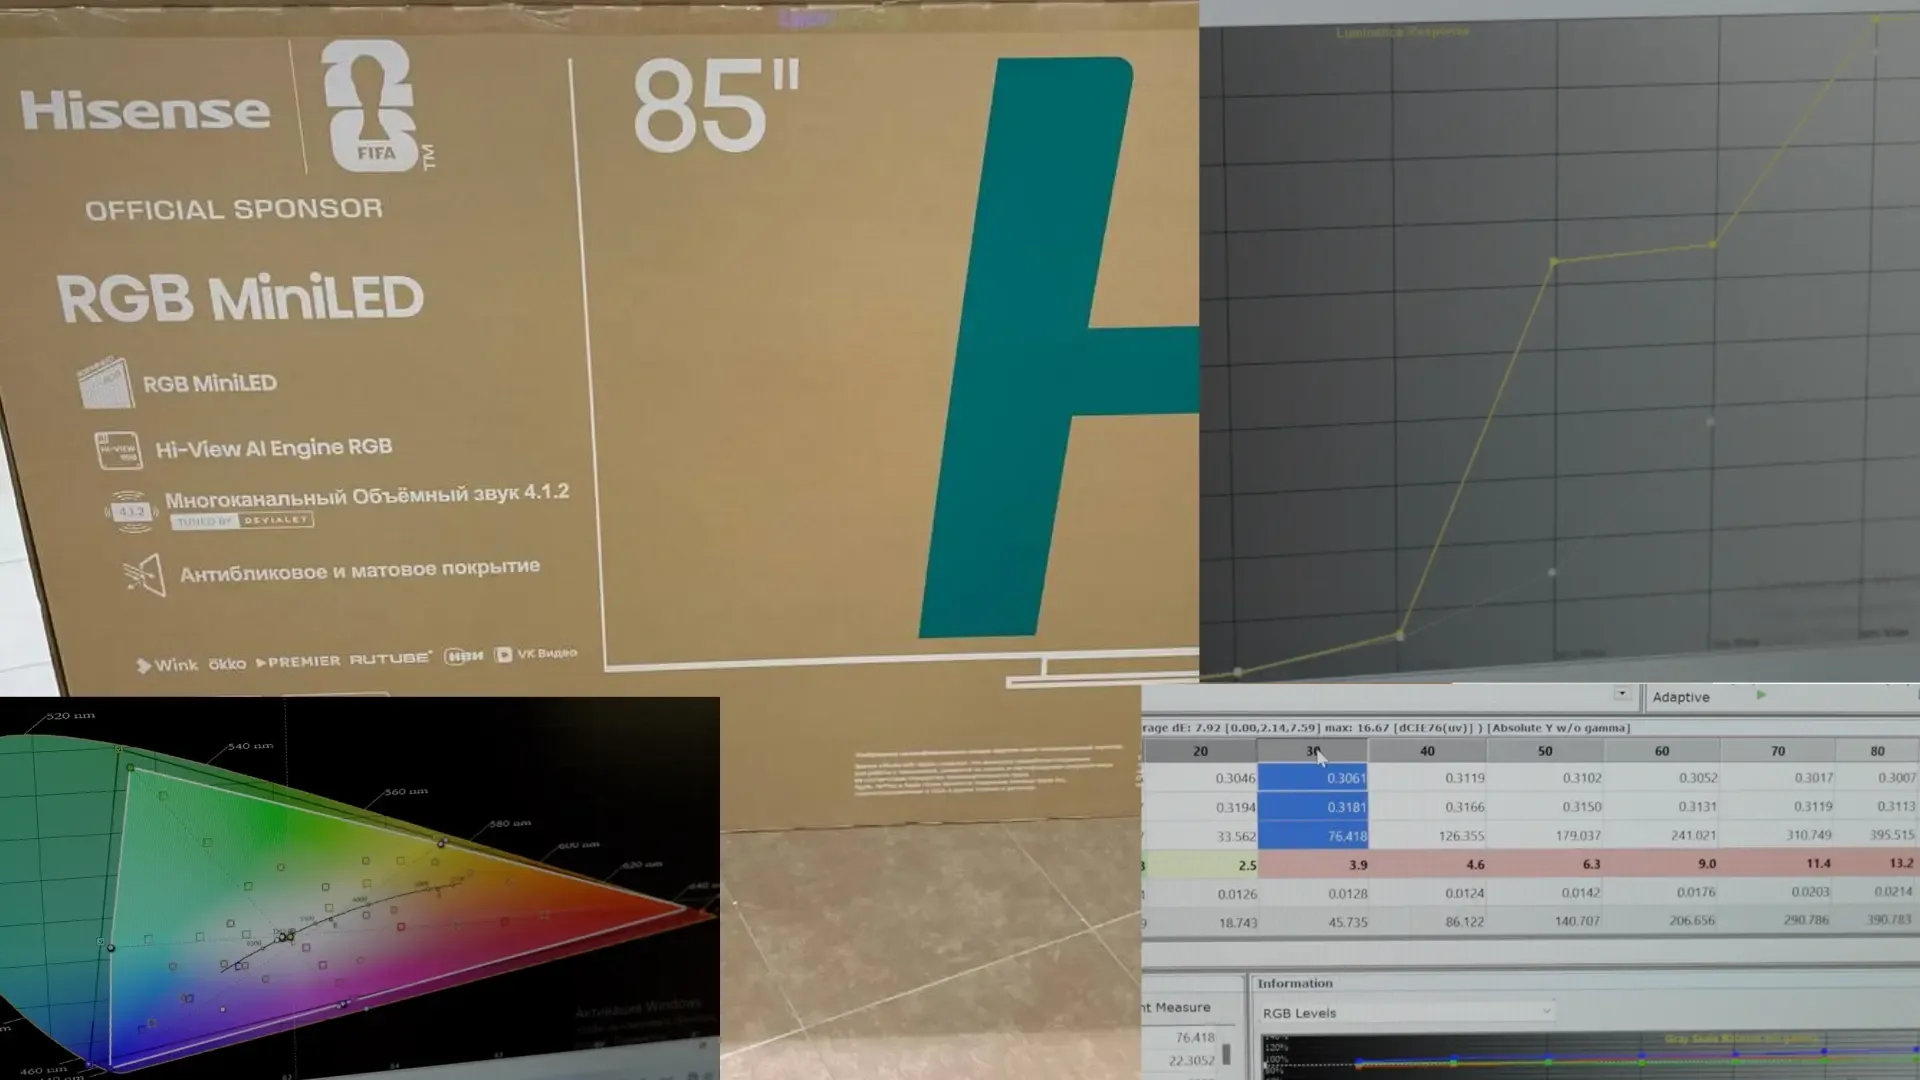
Task: Click the red dE cell 4.6
Action: tap(1427, 865)
